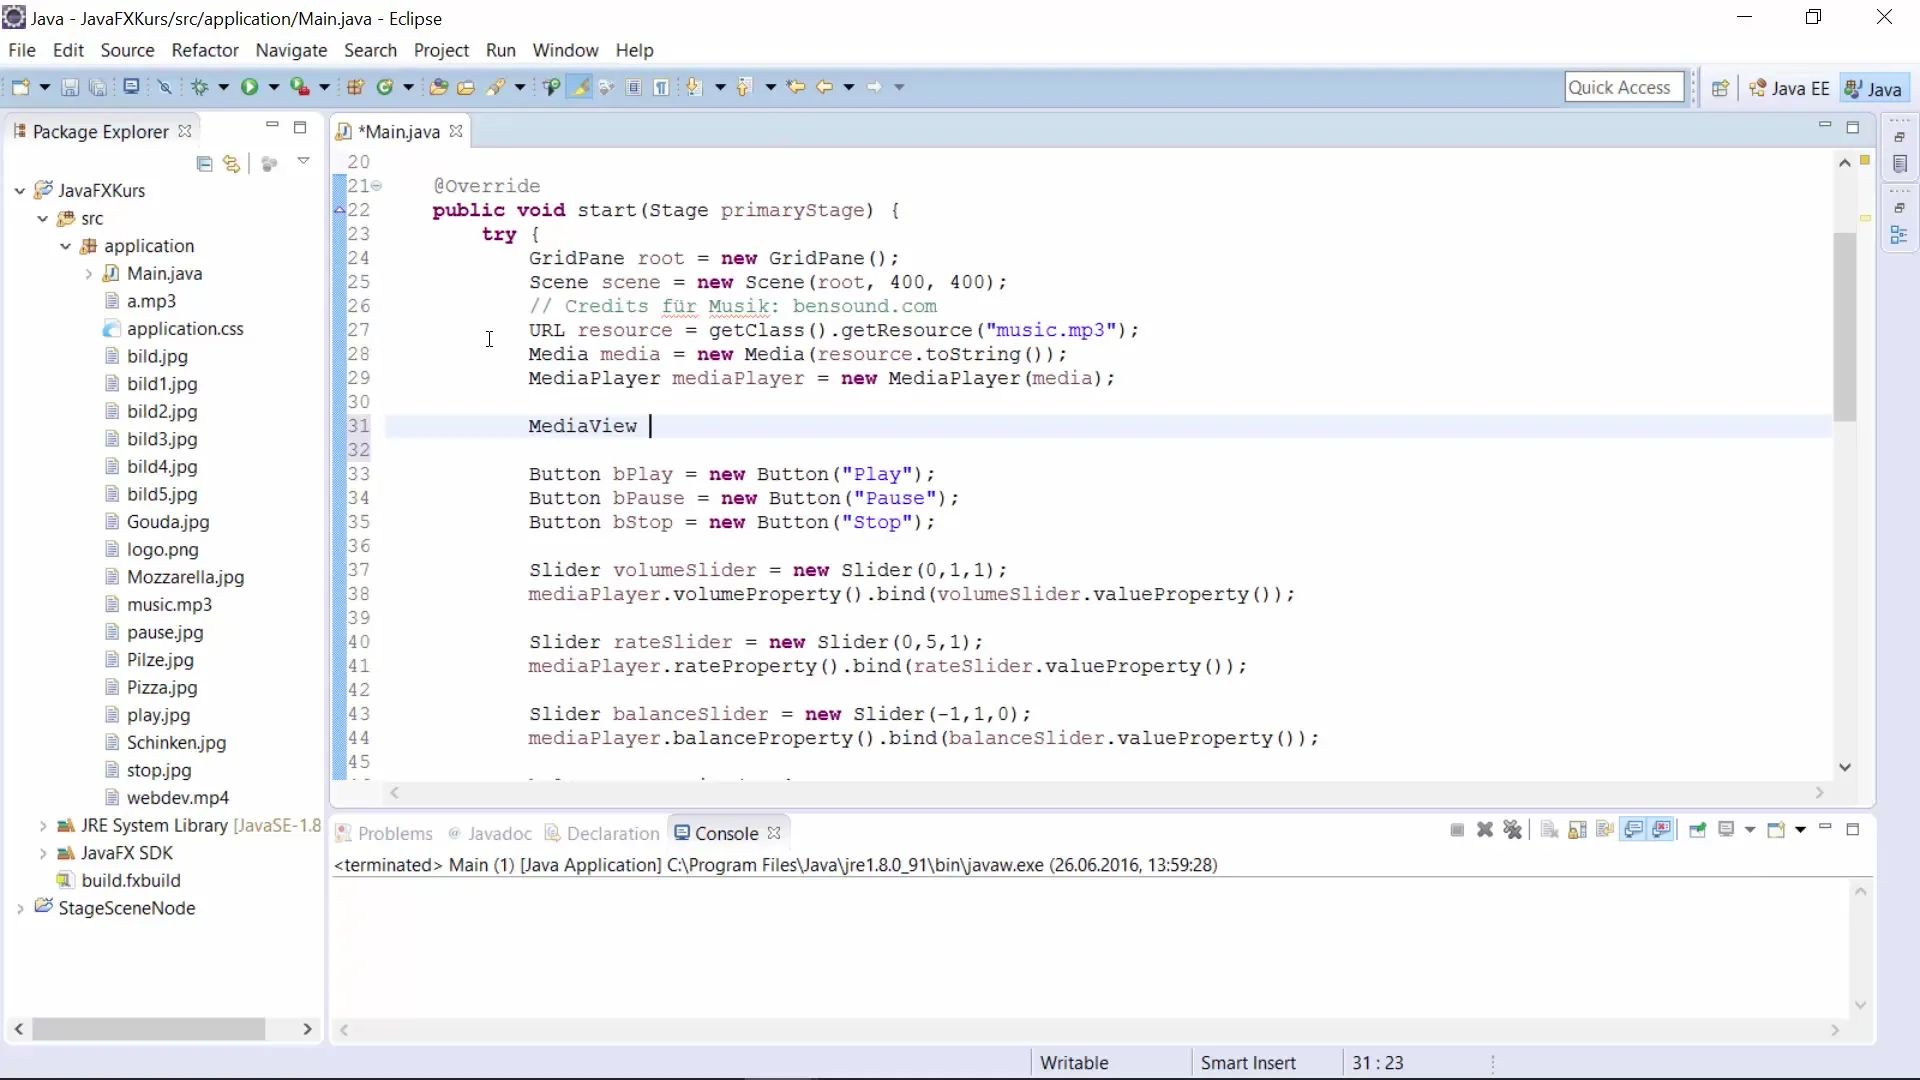Click Display Selected Console icon
Screen dimensions: 1920x1080
click(1726, 830)
